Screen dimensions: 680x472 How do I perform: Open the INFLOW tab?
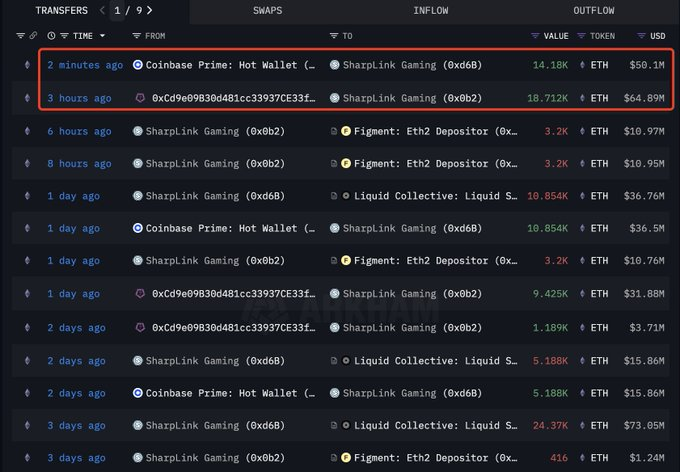pyautogui.click(x=431, y=10)
